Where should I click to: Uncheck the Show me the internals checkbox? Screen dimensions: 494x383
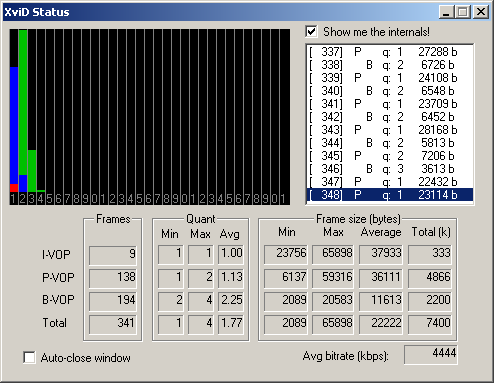(311, 32)
